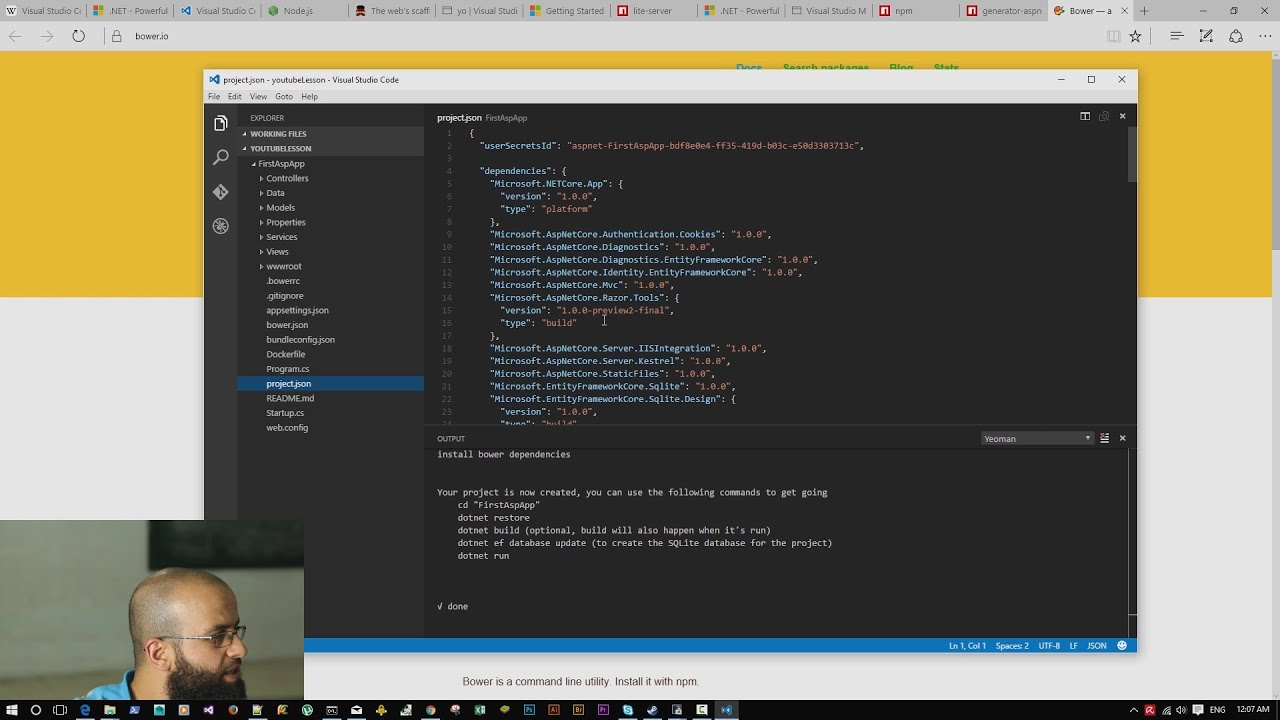1280x720 pixels.
Task: Collapse the FirstAspApp folder
Action: (x=330, y=164)
